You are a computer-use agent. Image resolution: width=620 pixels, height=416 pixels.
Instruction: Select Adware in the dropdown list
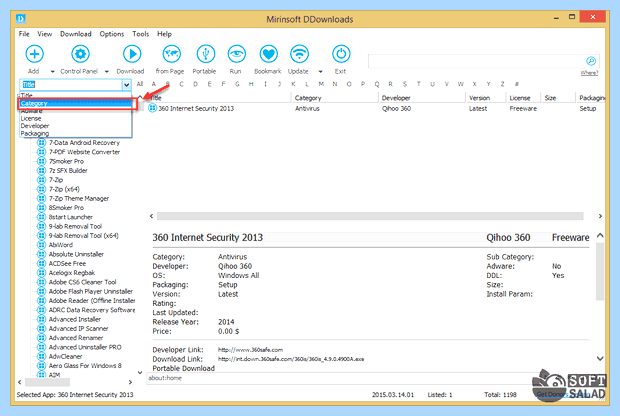(x=76, y=111)
